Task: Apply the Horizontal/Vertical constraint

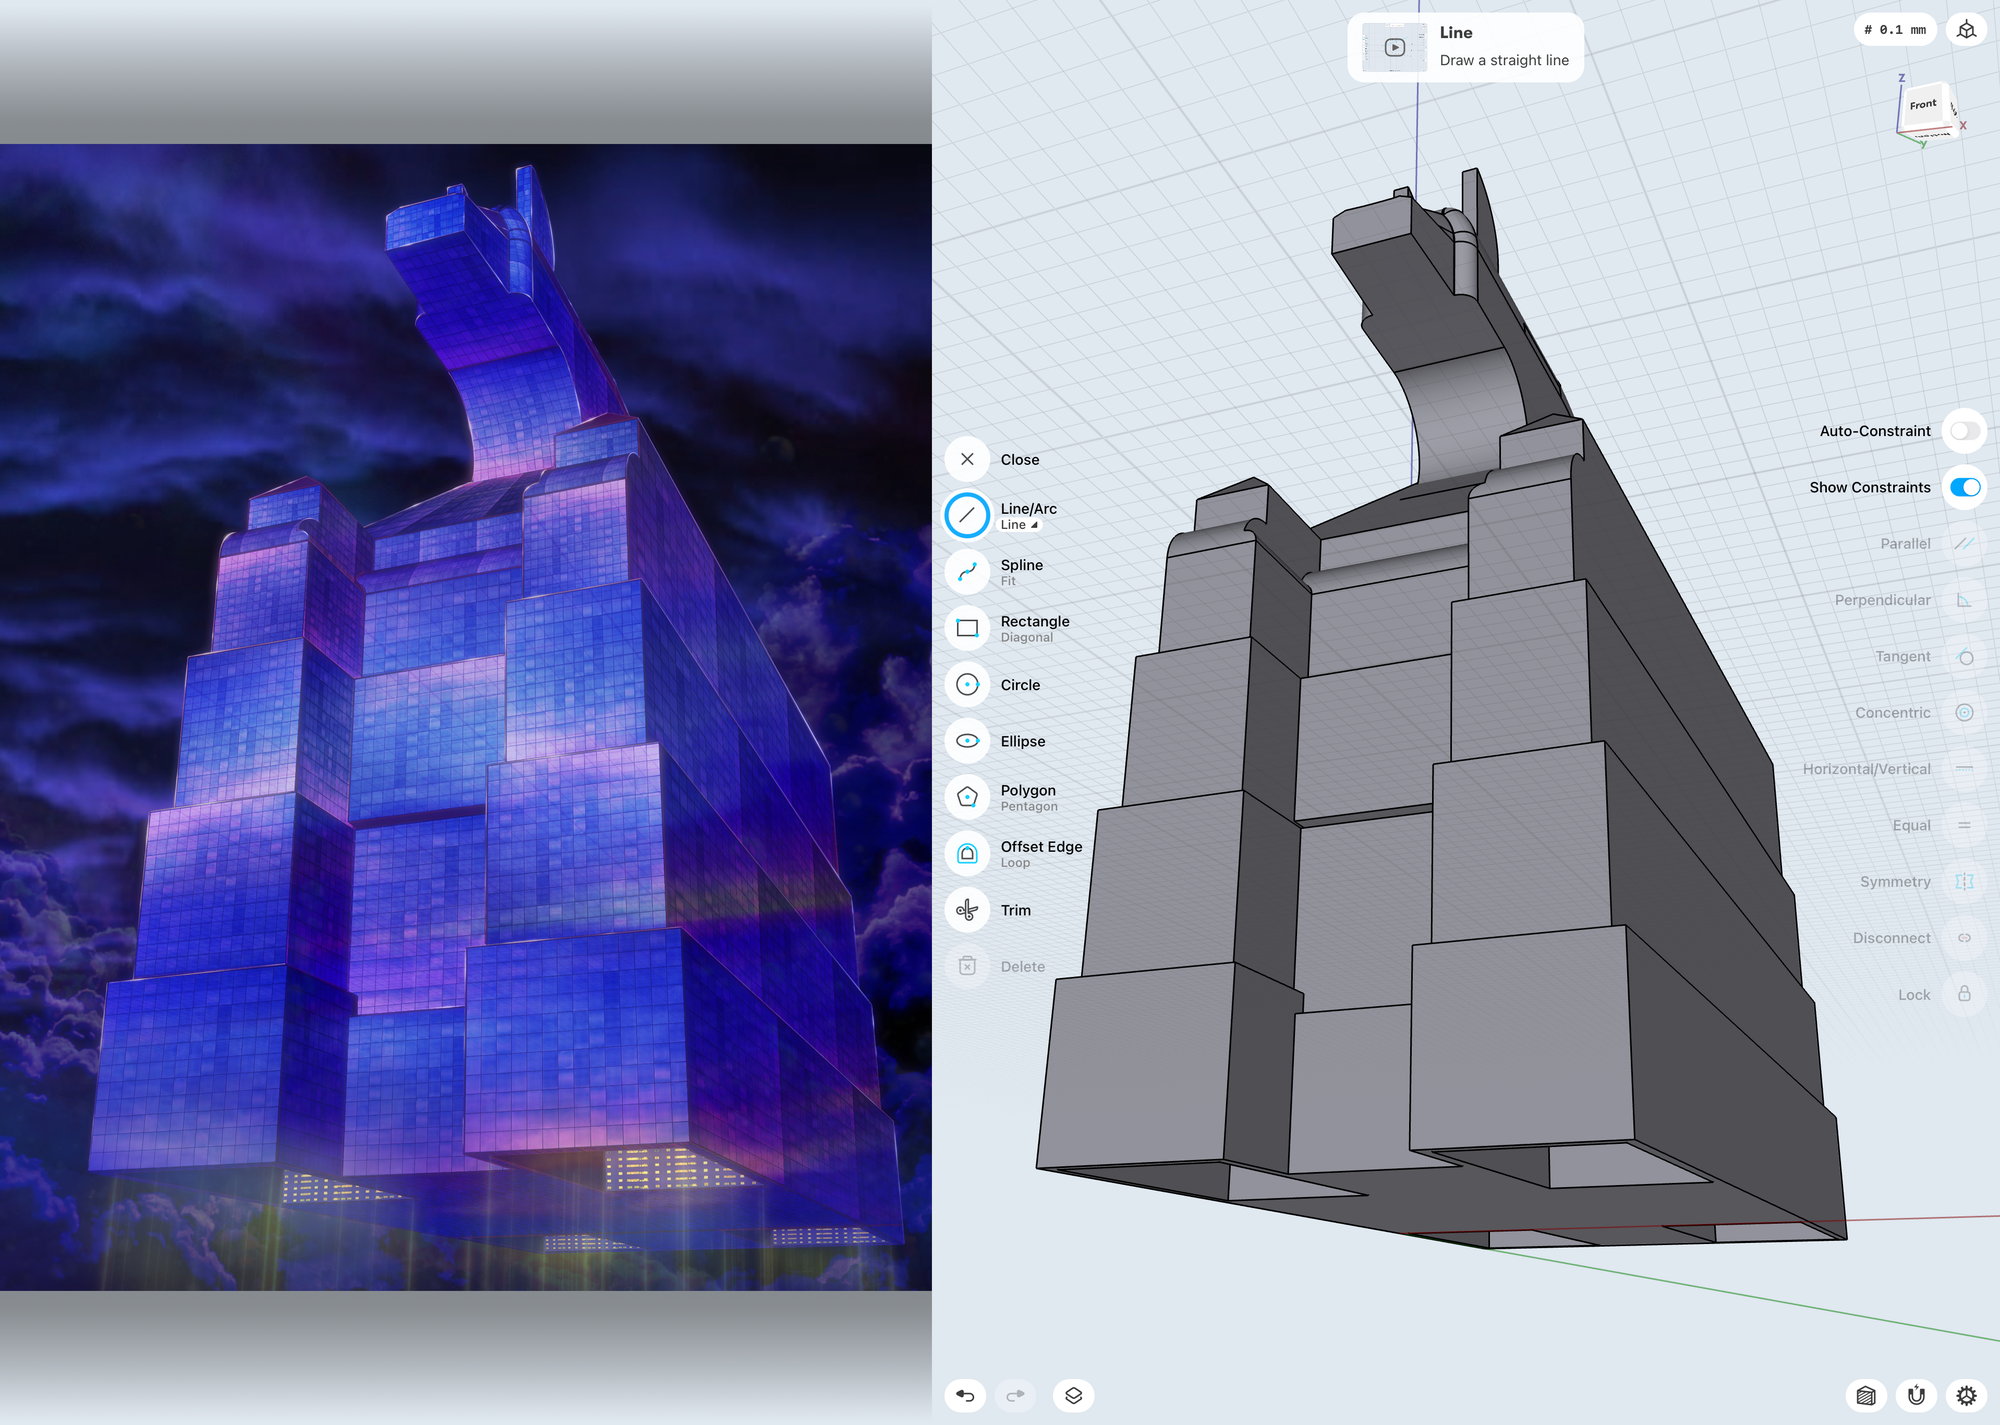Action: 1964,769
